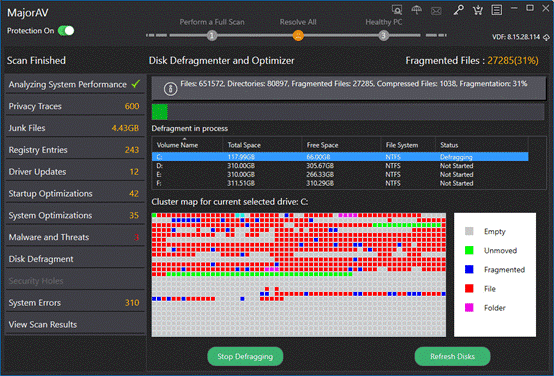Select Disk Defragment in sidebar
This screenshot has height=376, width=554.
(x=75, y=259)
